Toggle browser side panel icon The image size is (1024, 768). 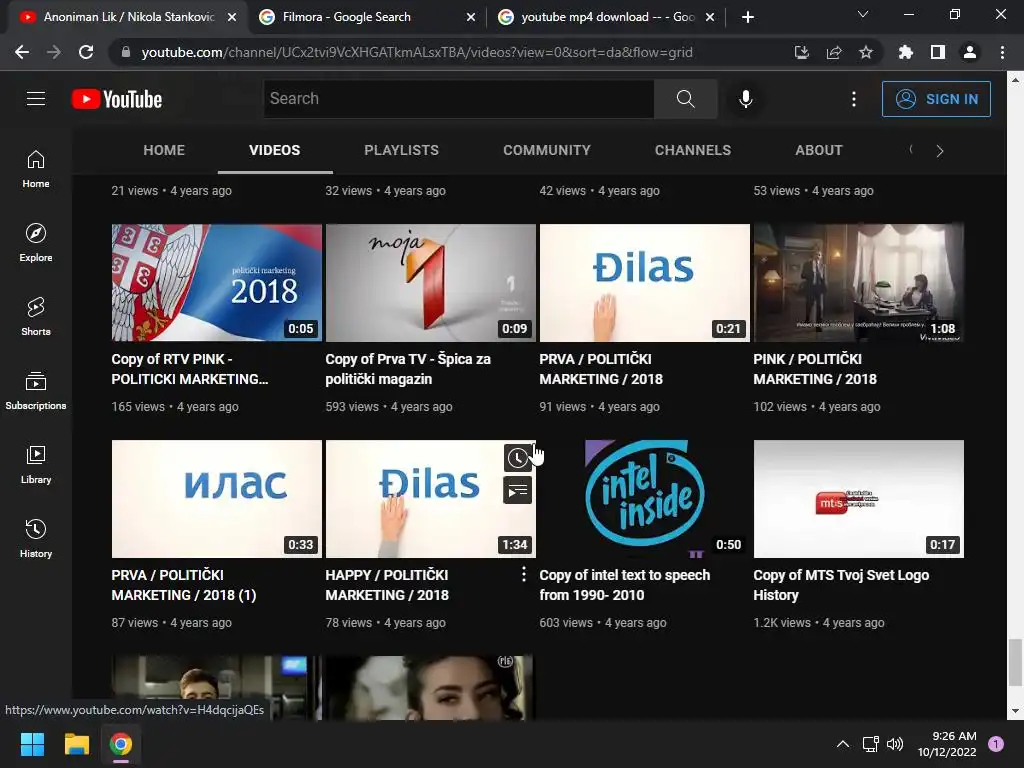[938, 52]
